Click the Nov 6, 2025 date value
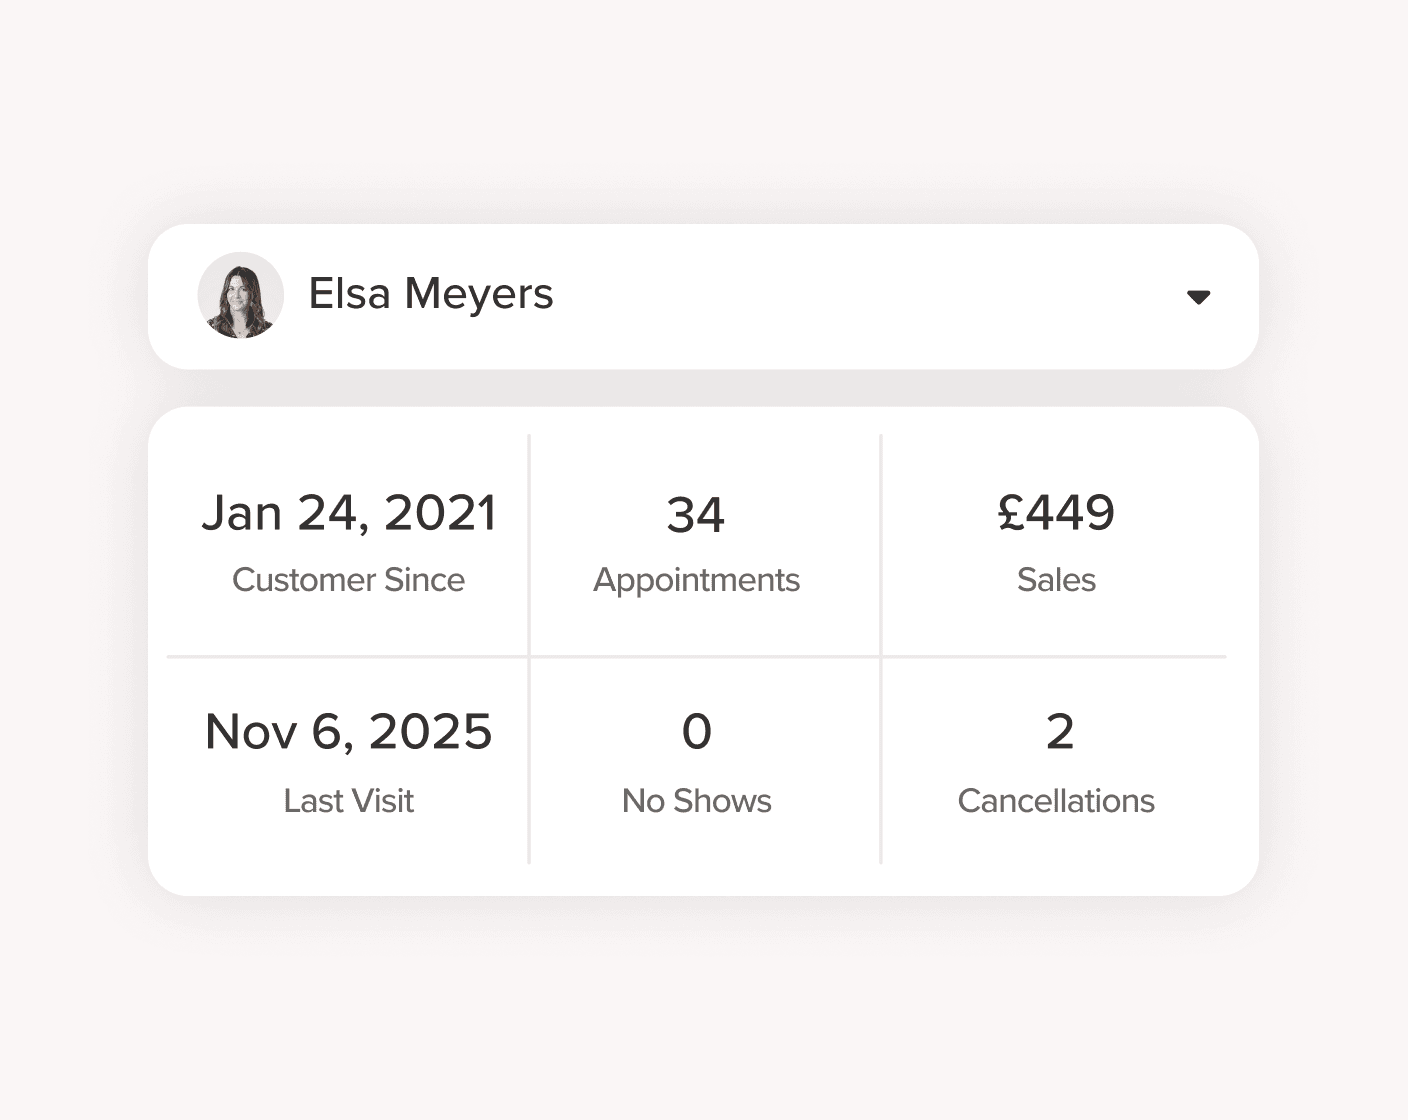Image resolution: width=1408 pixels, height=1120 pixels. tap(348, 731)
